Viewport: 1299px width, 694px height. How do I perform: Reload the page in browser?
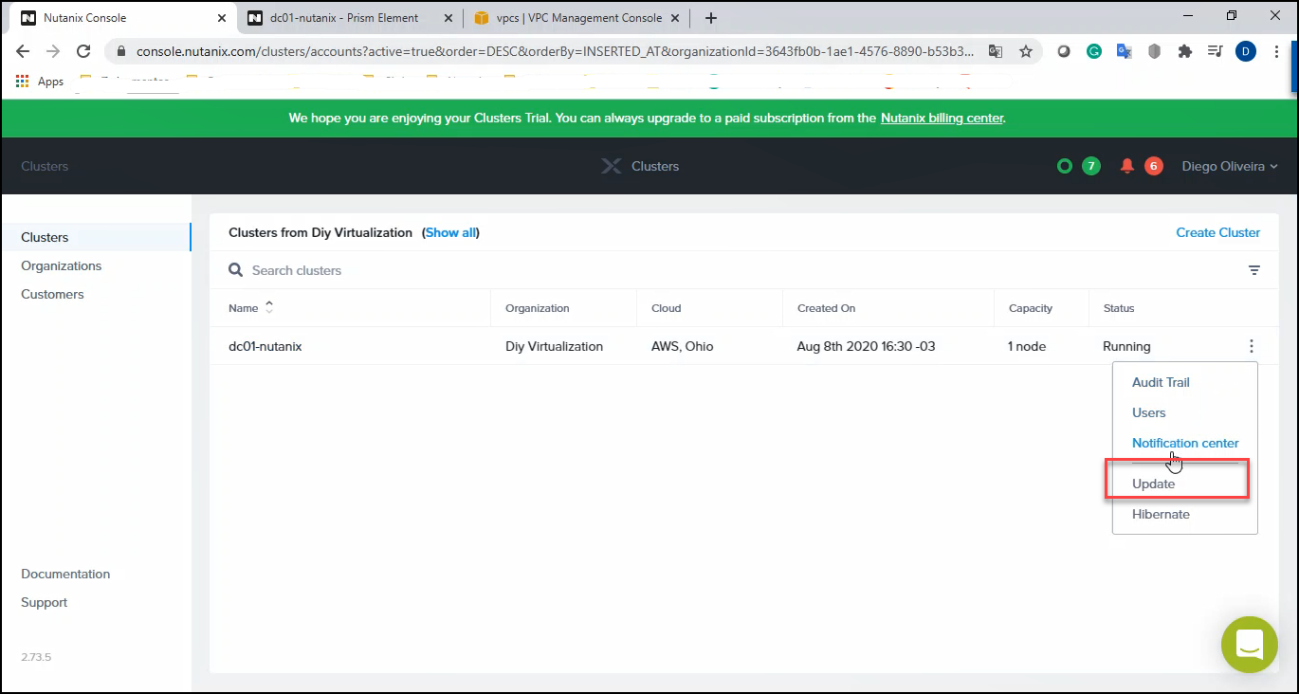coord(84,51)
